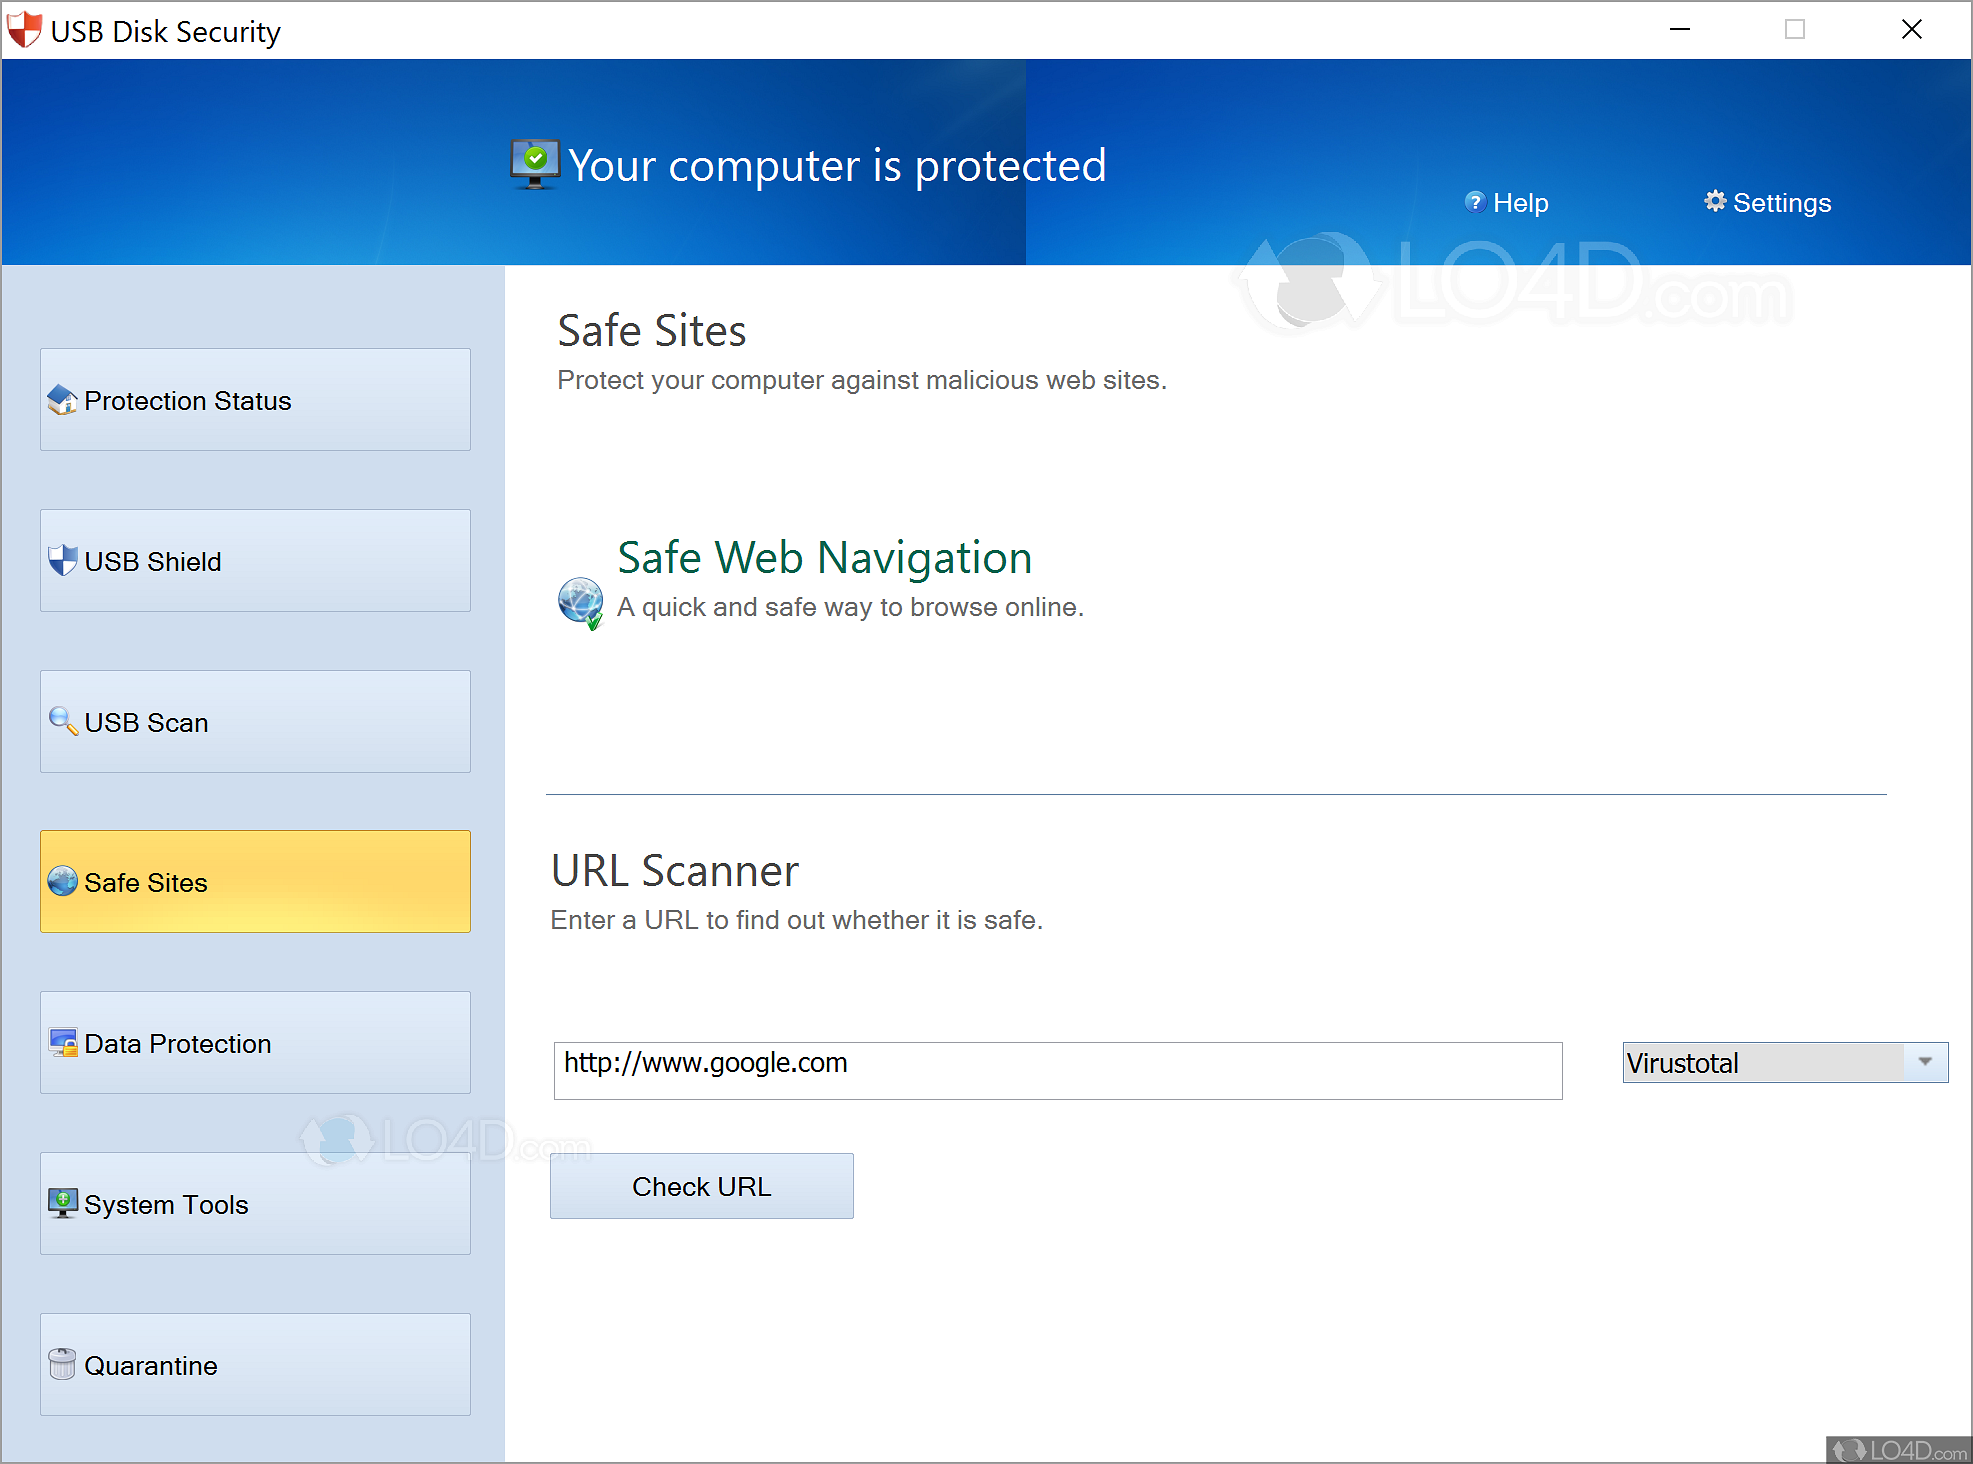Click the Settings text link

coord(1781,203)
